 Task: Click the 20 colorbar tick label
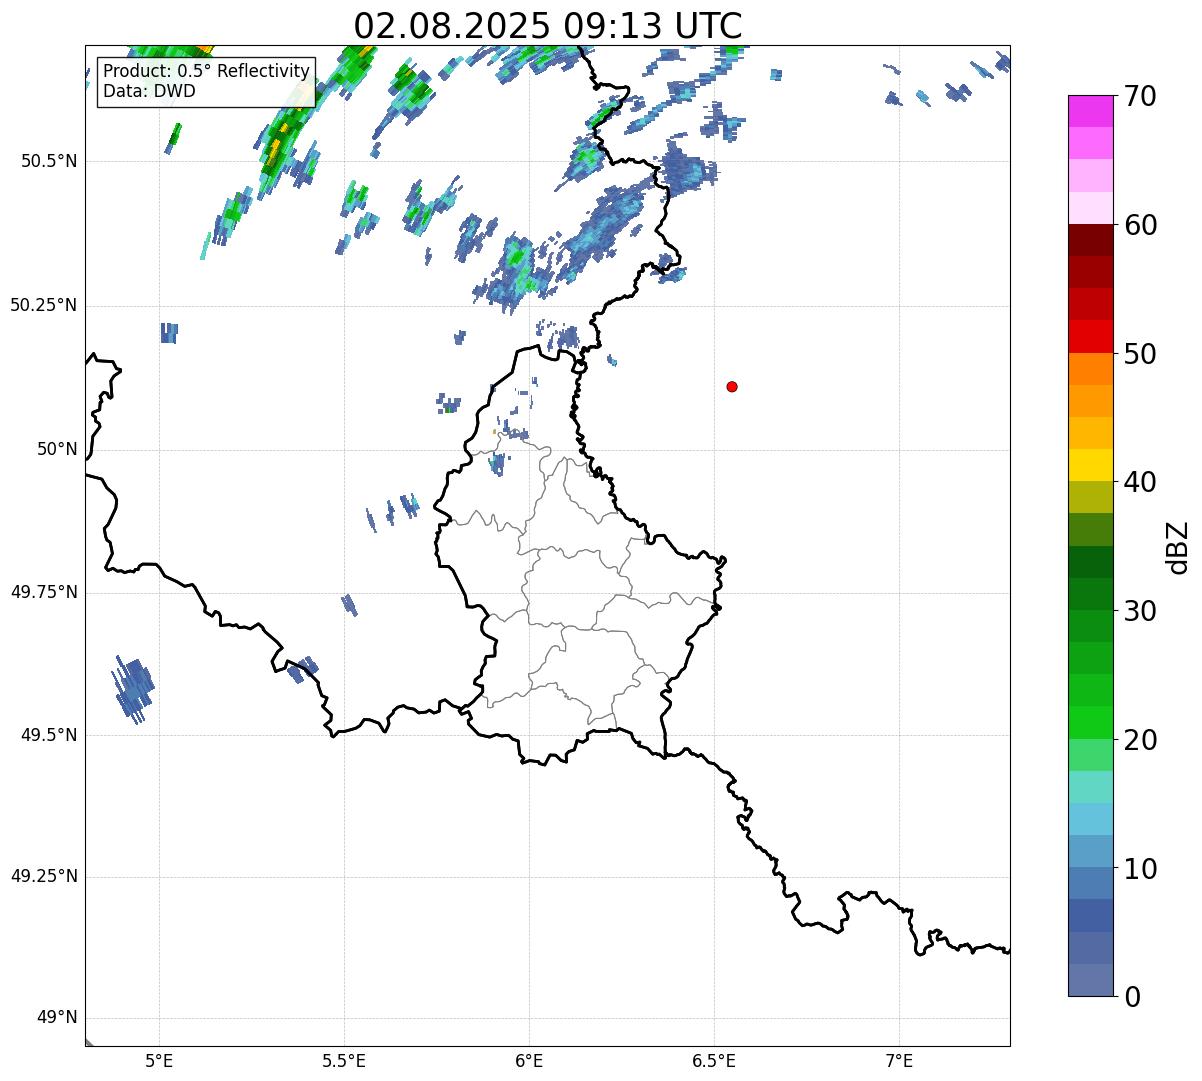coord(1140,740)
